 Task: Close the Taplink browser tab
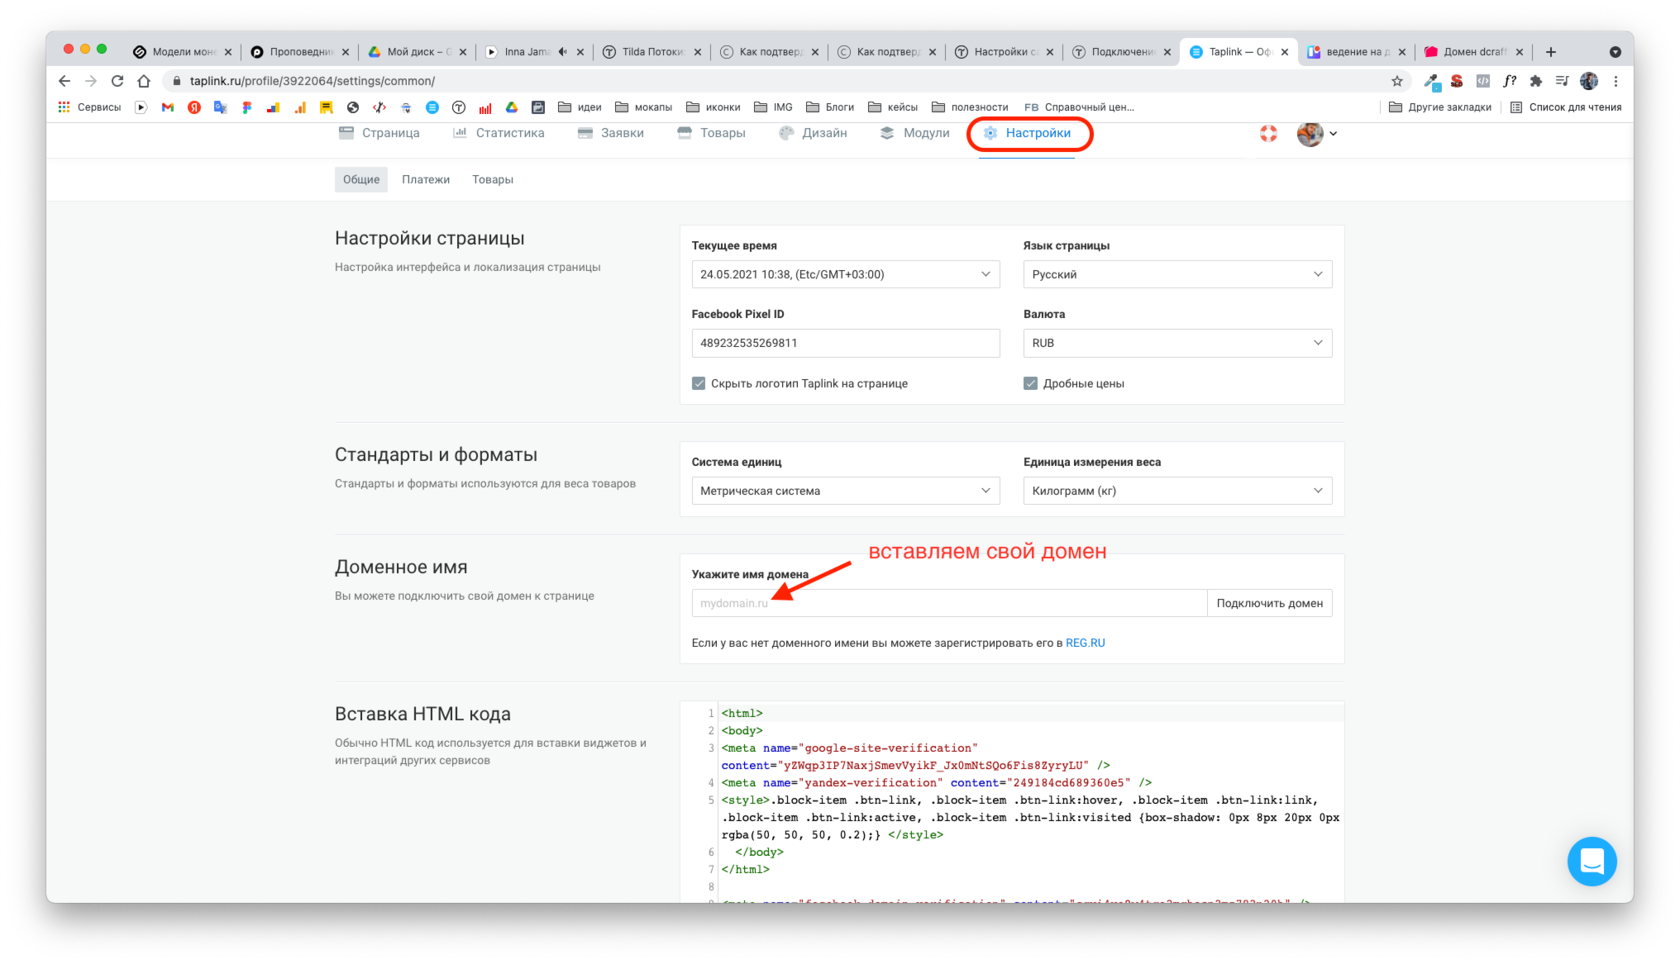(x=1285, y=52)
